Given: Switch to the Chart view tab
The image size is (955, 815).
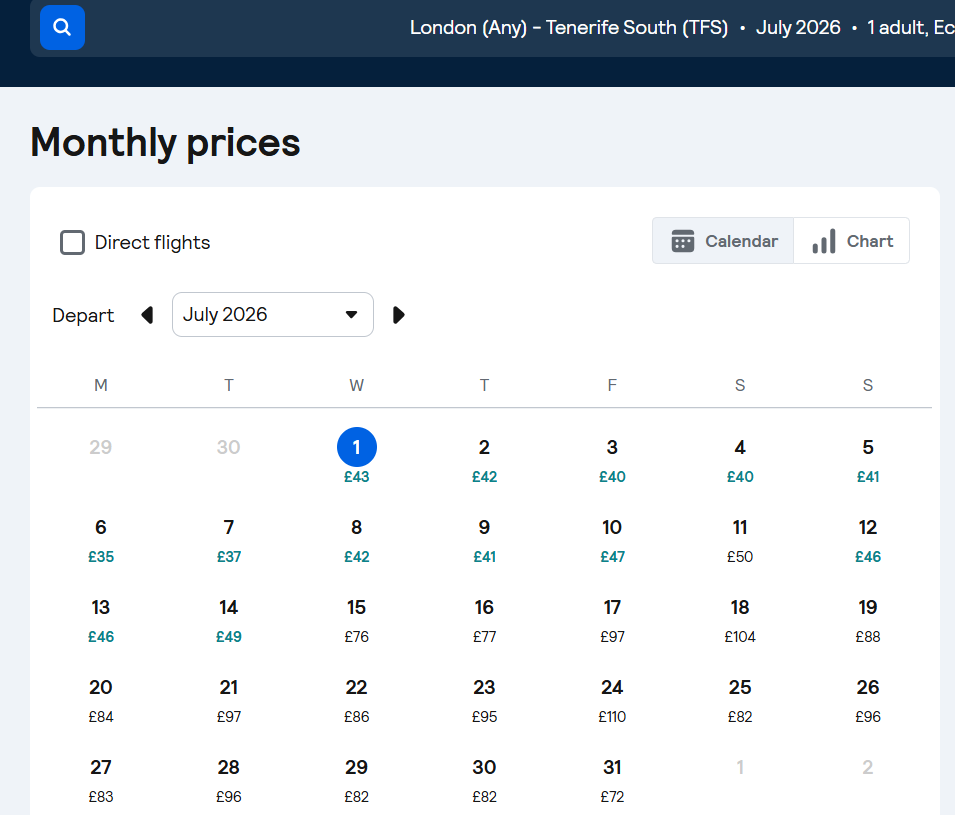Looking at the screenshot, I should click(x=852, y=241).
